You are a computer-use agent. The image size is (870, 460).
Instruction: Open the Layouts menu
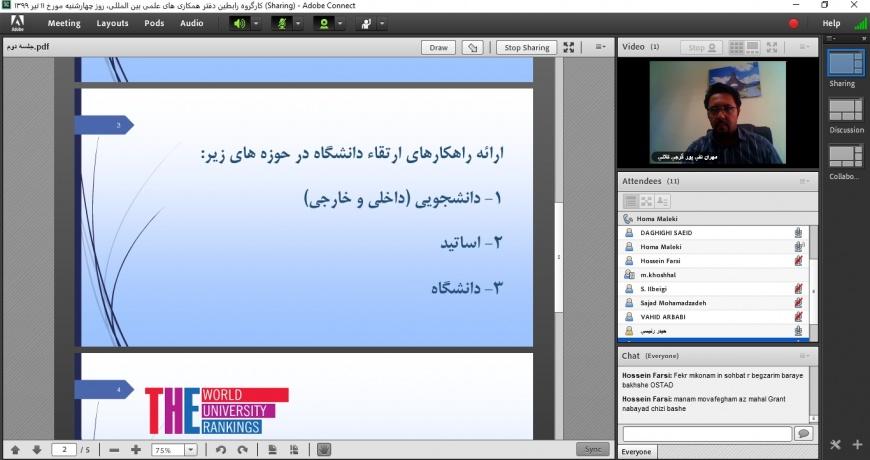[x=112, y=23]
